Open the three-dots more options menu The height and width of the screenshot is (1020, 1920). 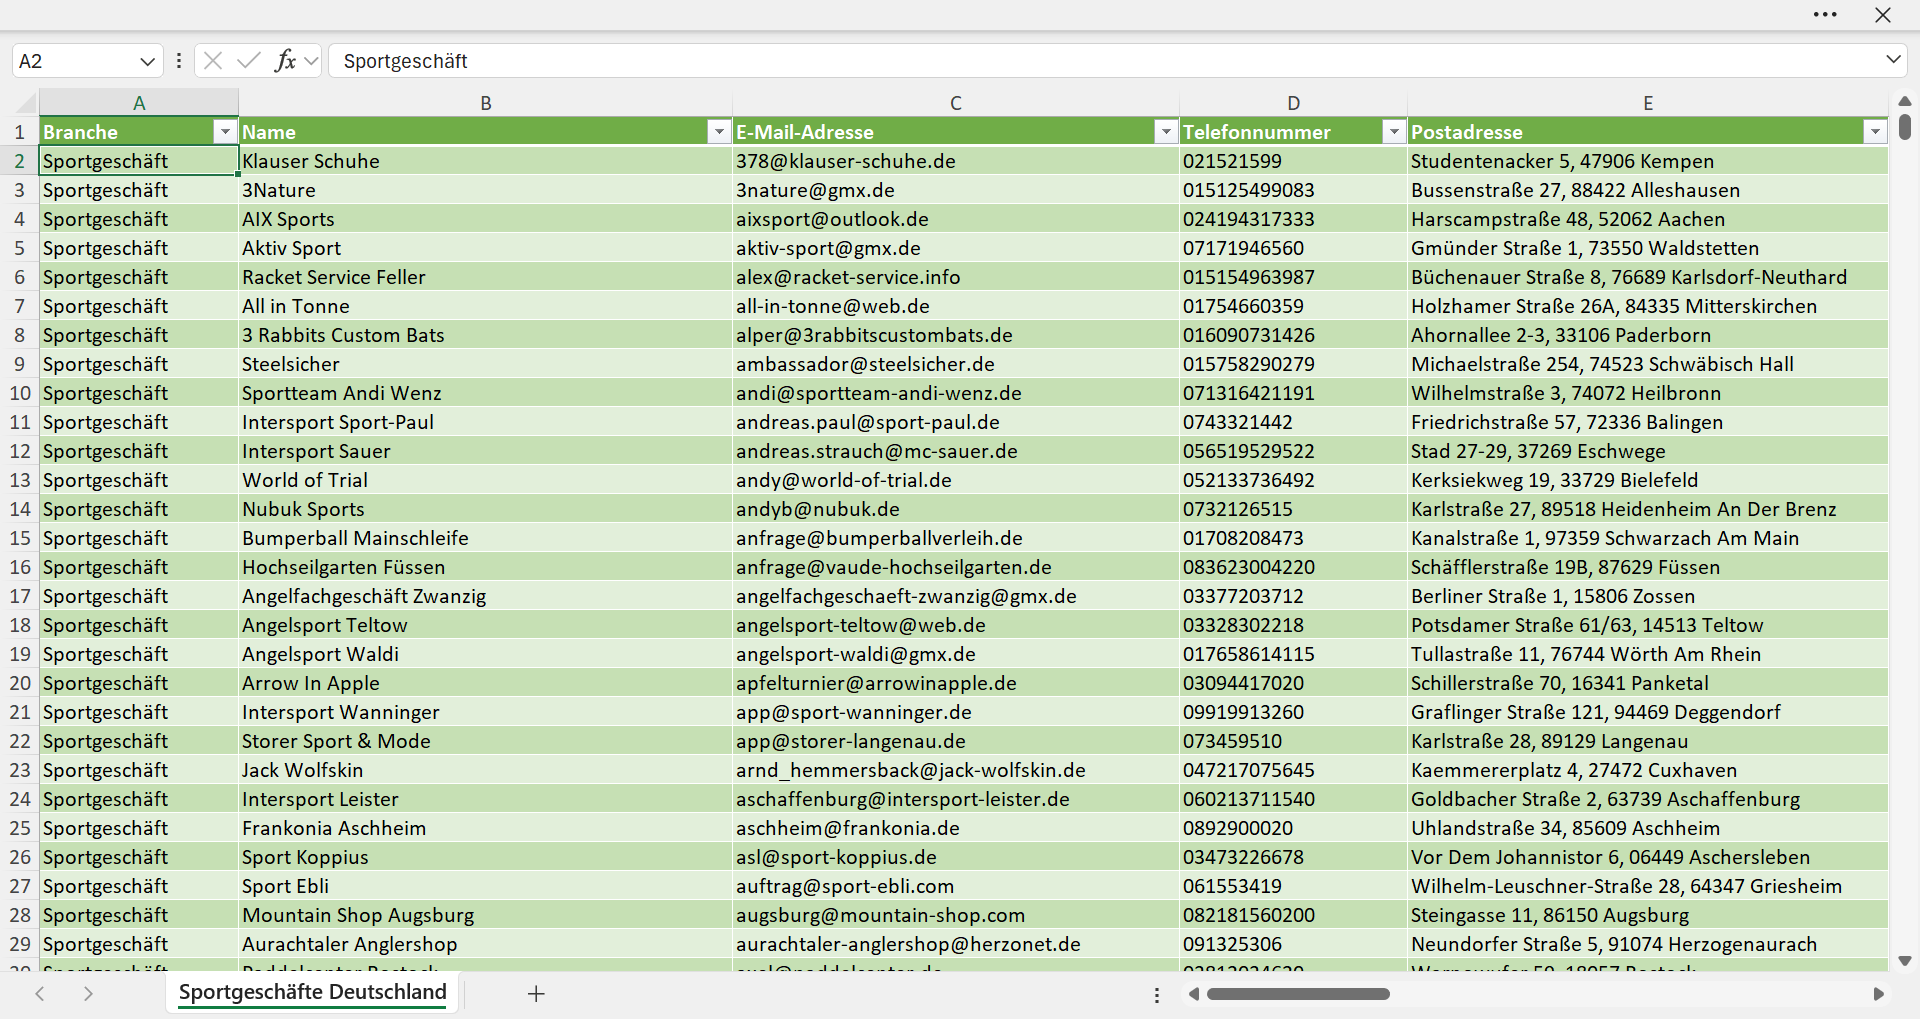(1825, 15)
